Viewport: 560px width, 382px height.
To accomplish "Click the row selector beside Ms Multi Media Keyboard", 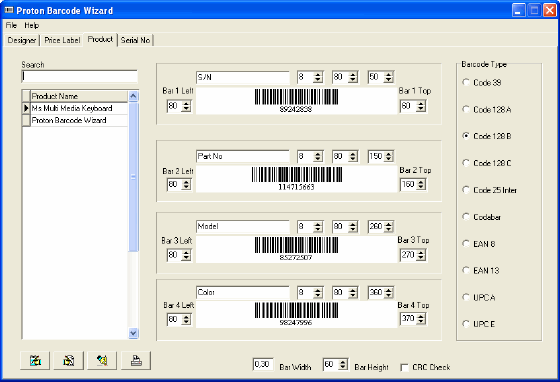I will tap(26, 108).
